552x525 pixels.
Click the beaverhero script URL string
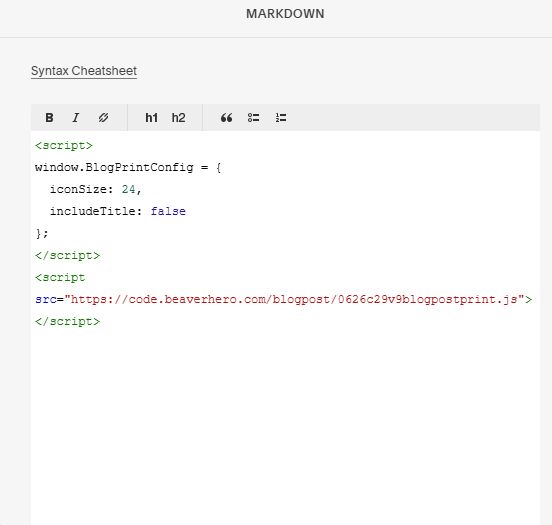tap(294, 299)
